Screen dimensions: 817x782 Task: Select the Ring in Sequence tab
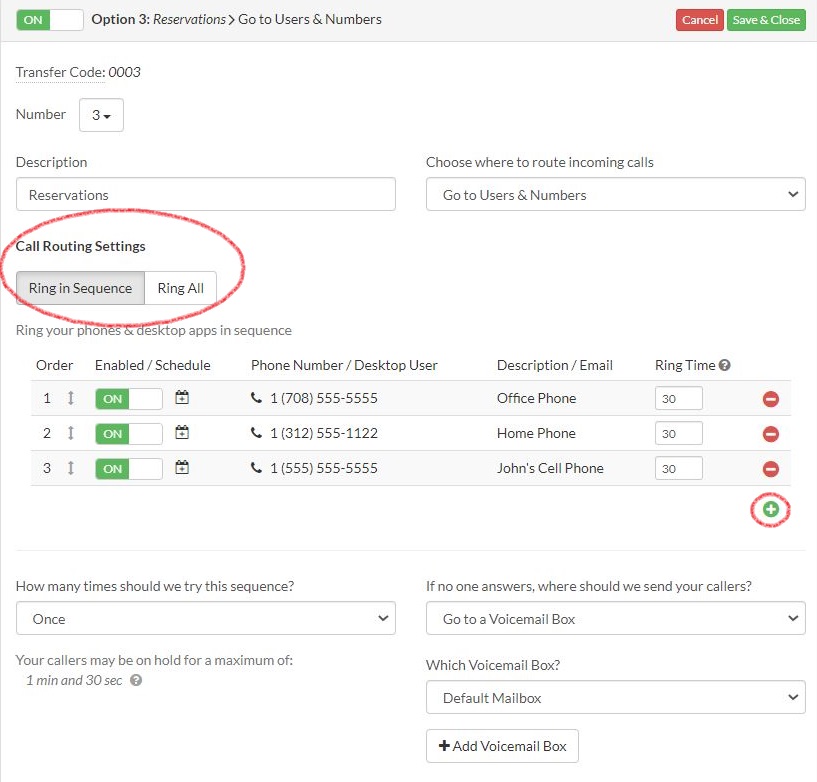(x=80, y=288)
